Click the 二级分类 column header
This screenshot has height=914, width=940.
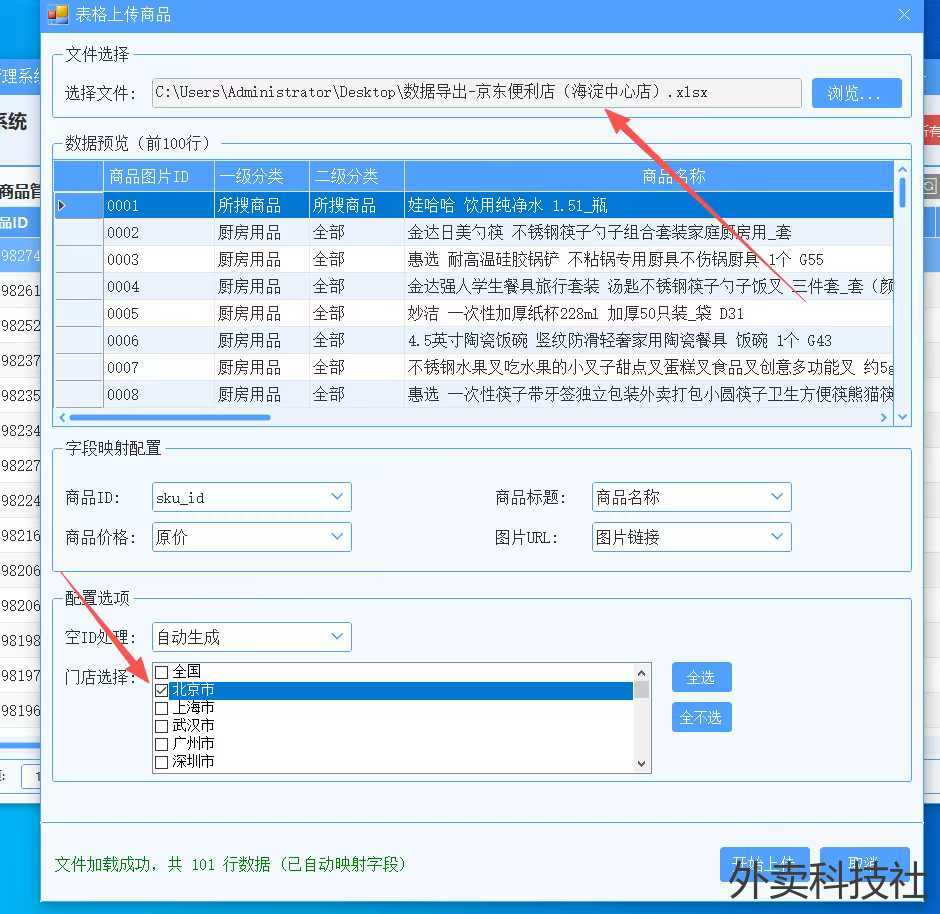tap(357, 176)
